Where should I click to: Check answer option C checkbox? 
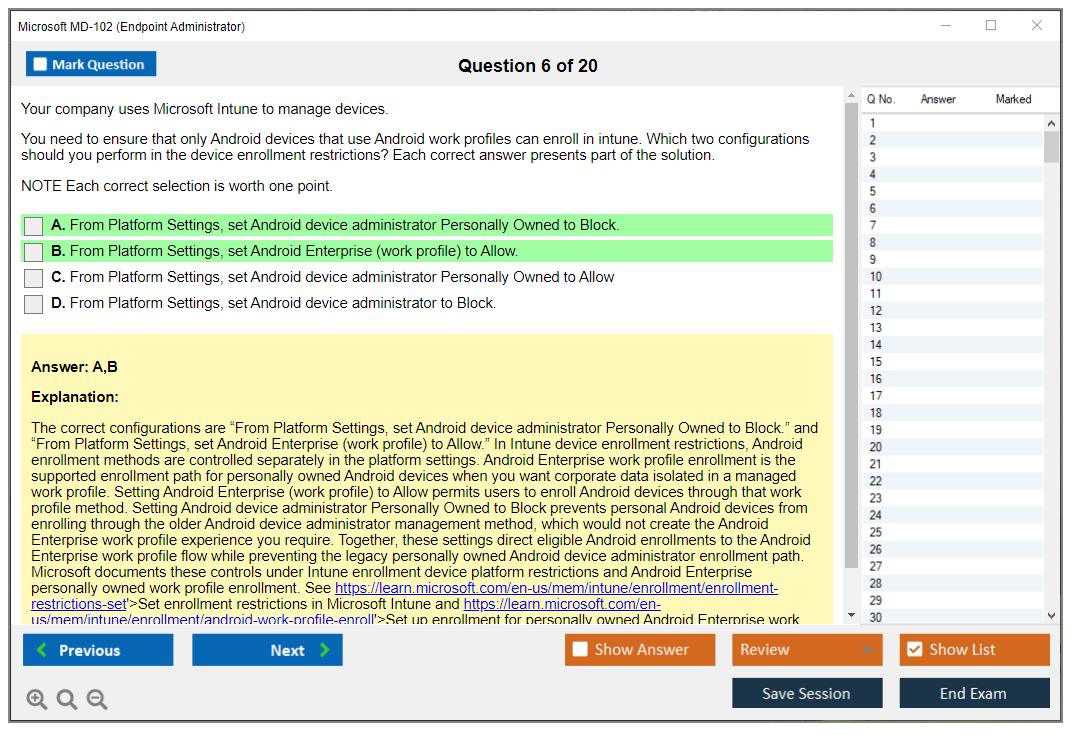tap(33, 278)
